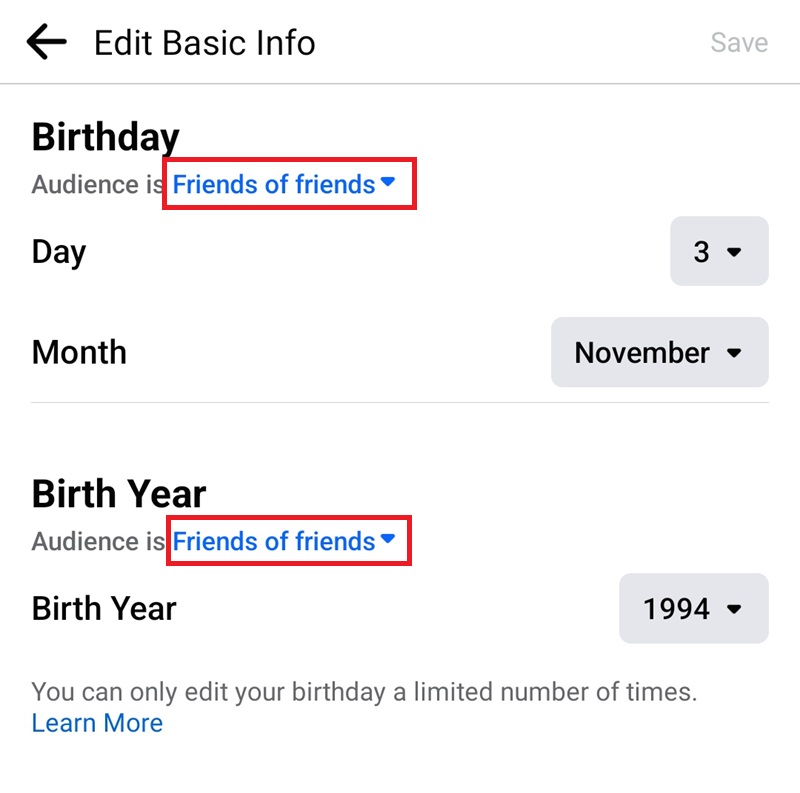Click the down arrow in the November selector
This screenshot has width=800, height=793.
click(735, 353)
